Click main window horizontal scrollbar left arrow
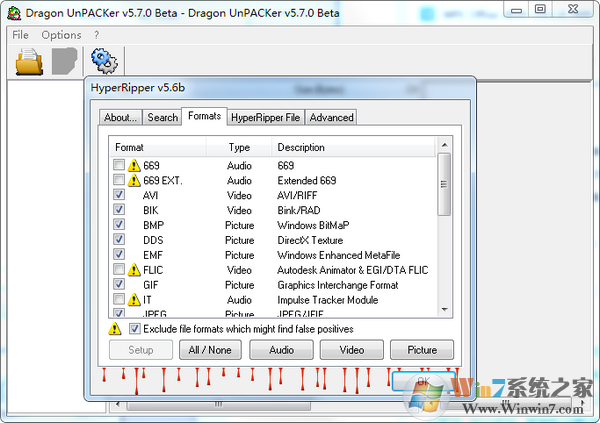Image resolution: width=600 pixels, height=423 pixels. click(x=117, y=404)
